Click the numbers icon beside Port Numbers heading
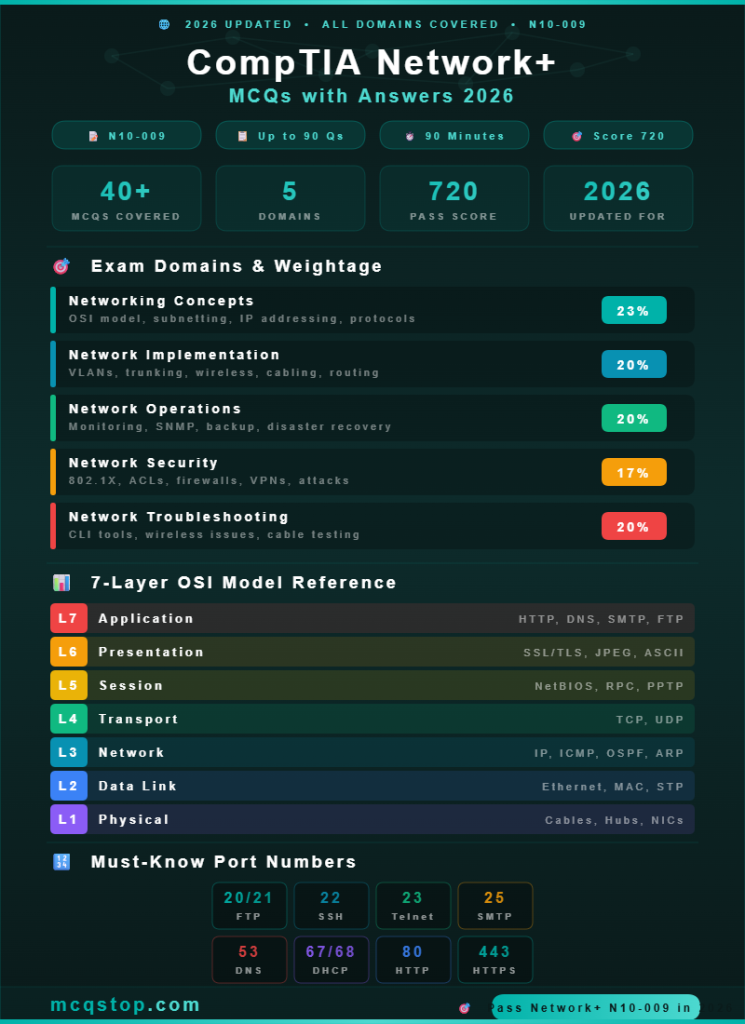This screenshot has width=745, height=1024. tap(61, 862)
